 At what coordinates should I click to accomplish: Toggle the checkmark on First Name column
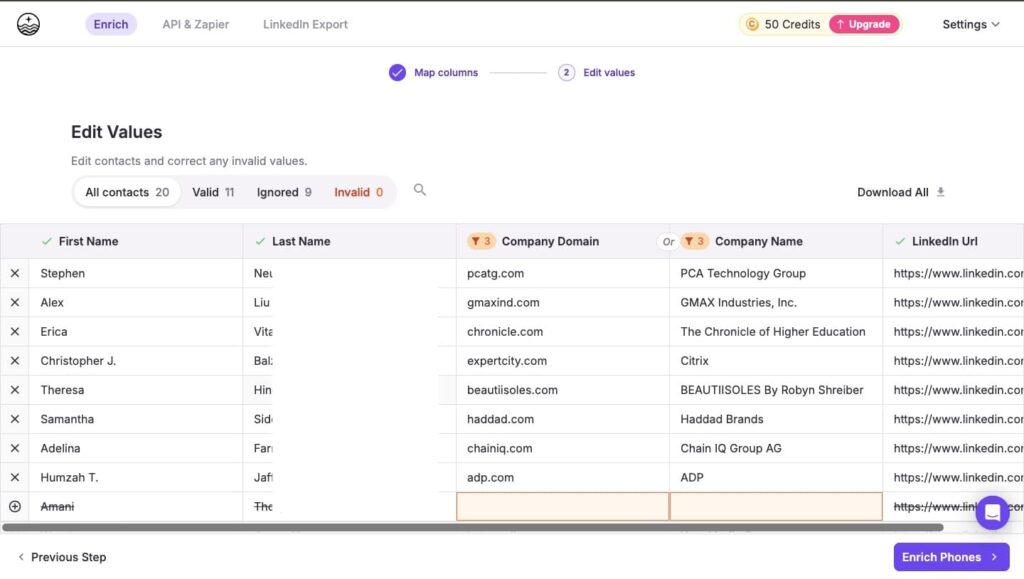pos(47,241)
